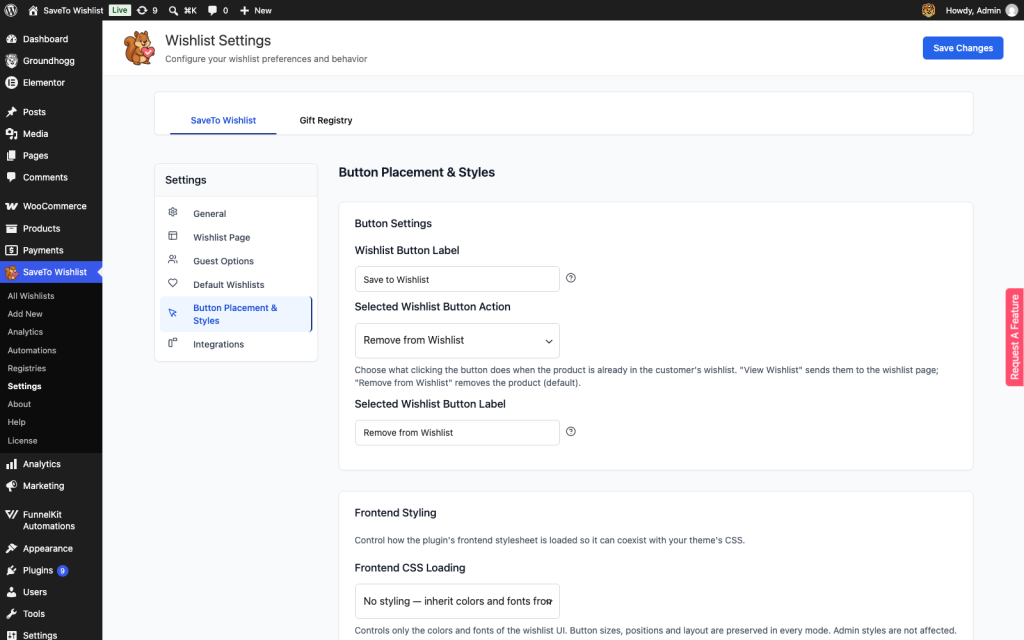The image size is (1024, 640).
Task: Open the wishlist Analytics submenu link
Action: click(x=25, y=332)
